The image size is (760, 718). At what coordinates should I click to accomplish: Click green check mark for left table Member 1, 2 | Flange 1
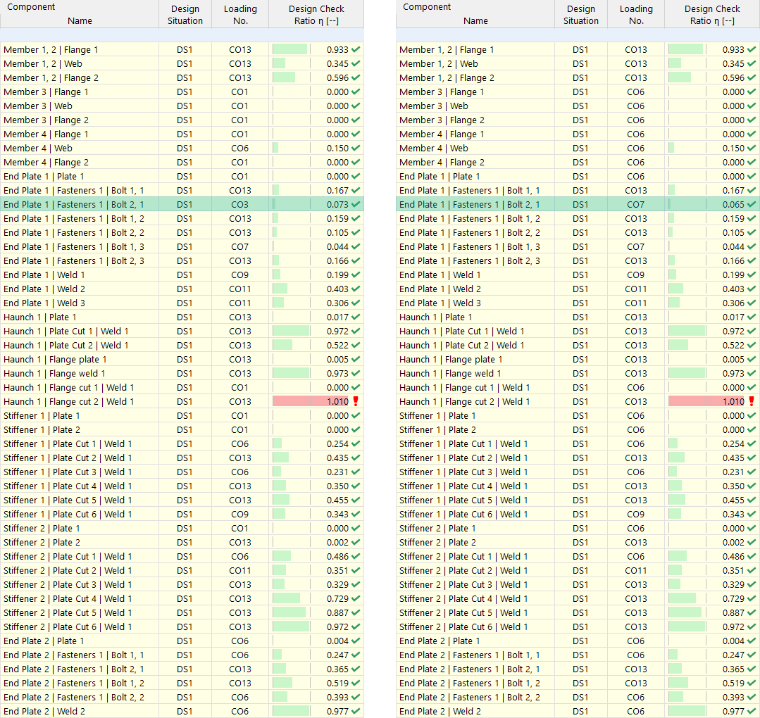tap(356, 49)
